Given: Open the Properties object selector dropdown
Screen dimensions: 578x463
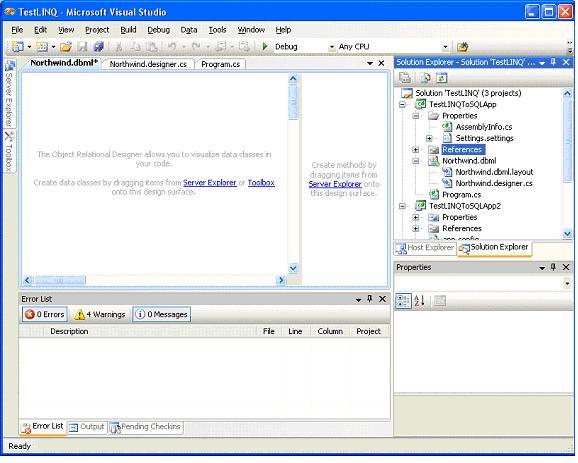Looking at the screenshot, I should 567,283.
